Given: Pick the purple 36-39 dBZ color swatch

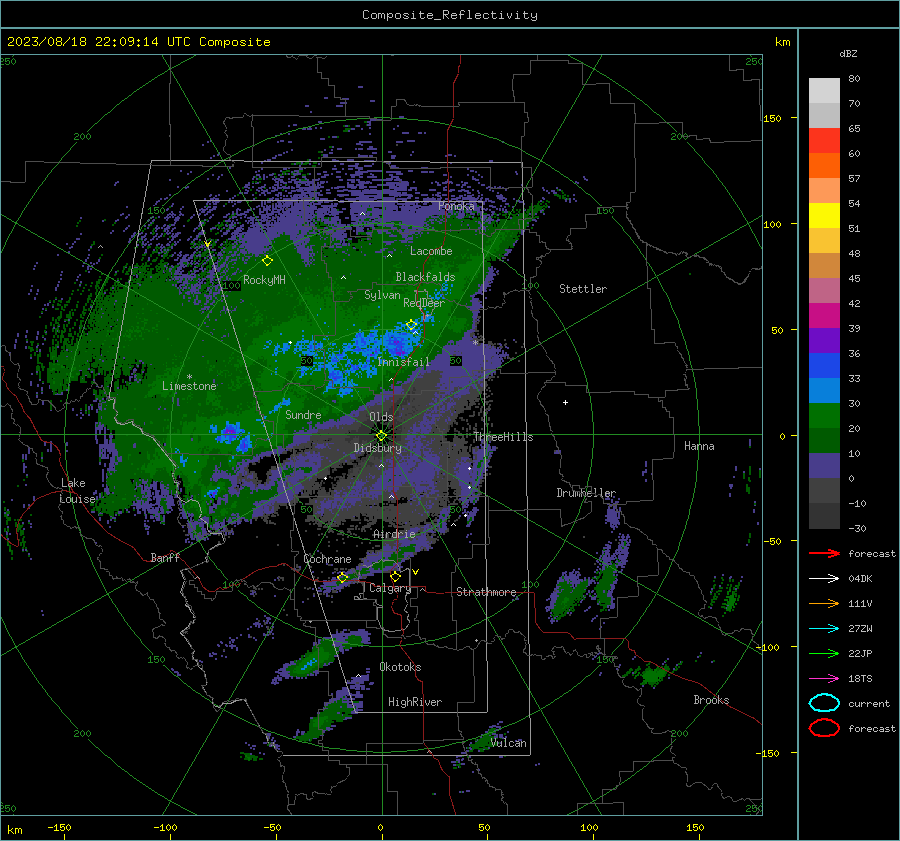Looking at the screenshot, I should pyautogui.click(x=824, y=340).
